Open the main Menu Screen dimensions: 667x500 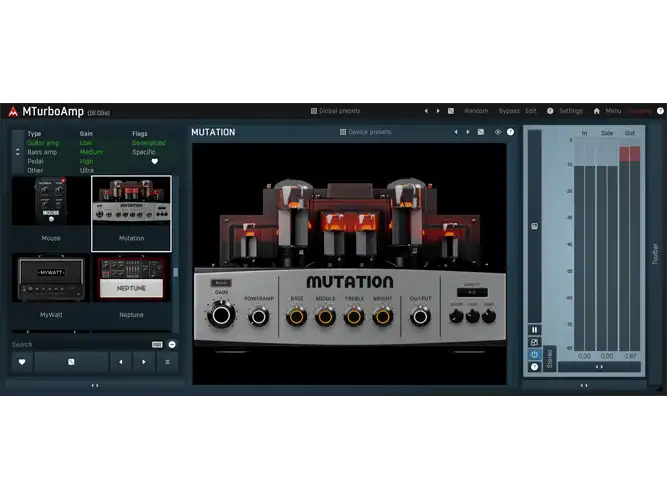coord(613,111)
